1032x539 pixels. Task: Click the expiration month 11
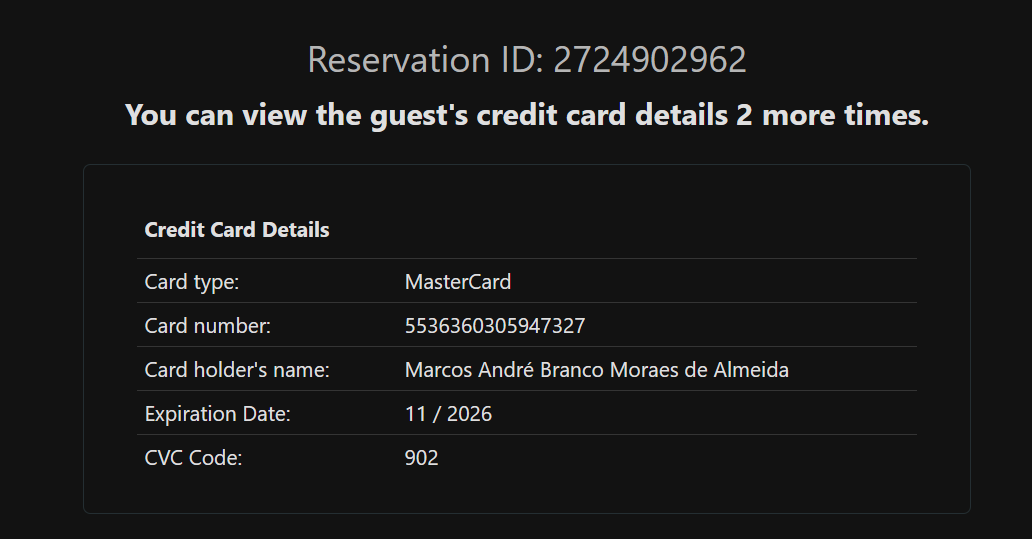tap(414, 414)
